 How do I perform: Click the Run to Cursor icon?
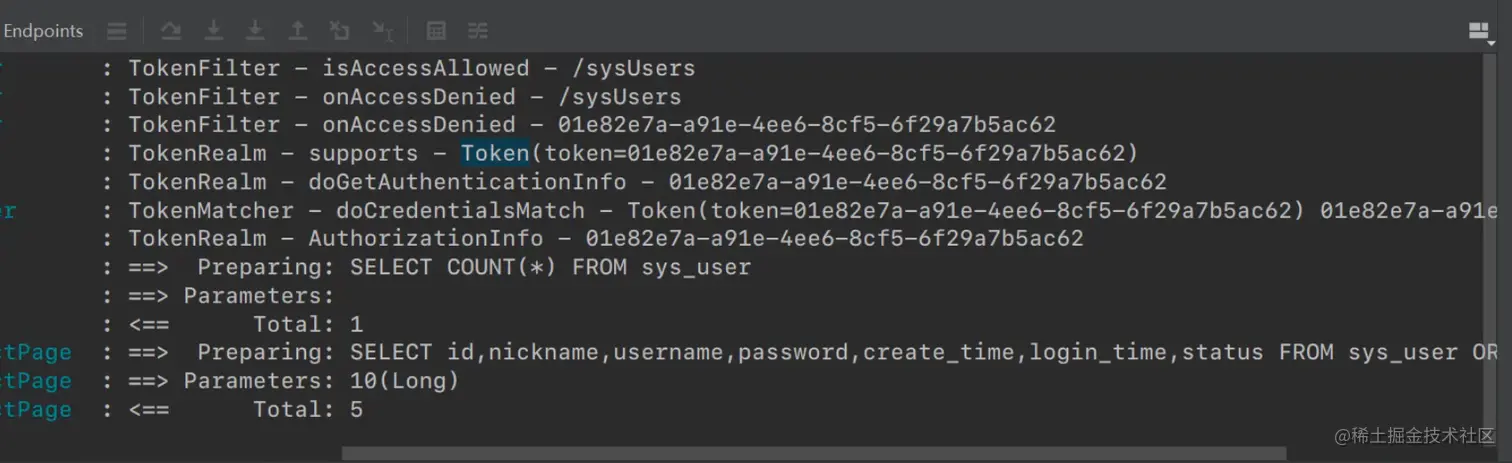point(382,31)
